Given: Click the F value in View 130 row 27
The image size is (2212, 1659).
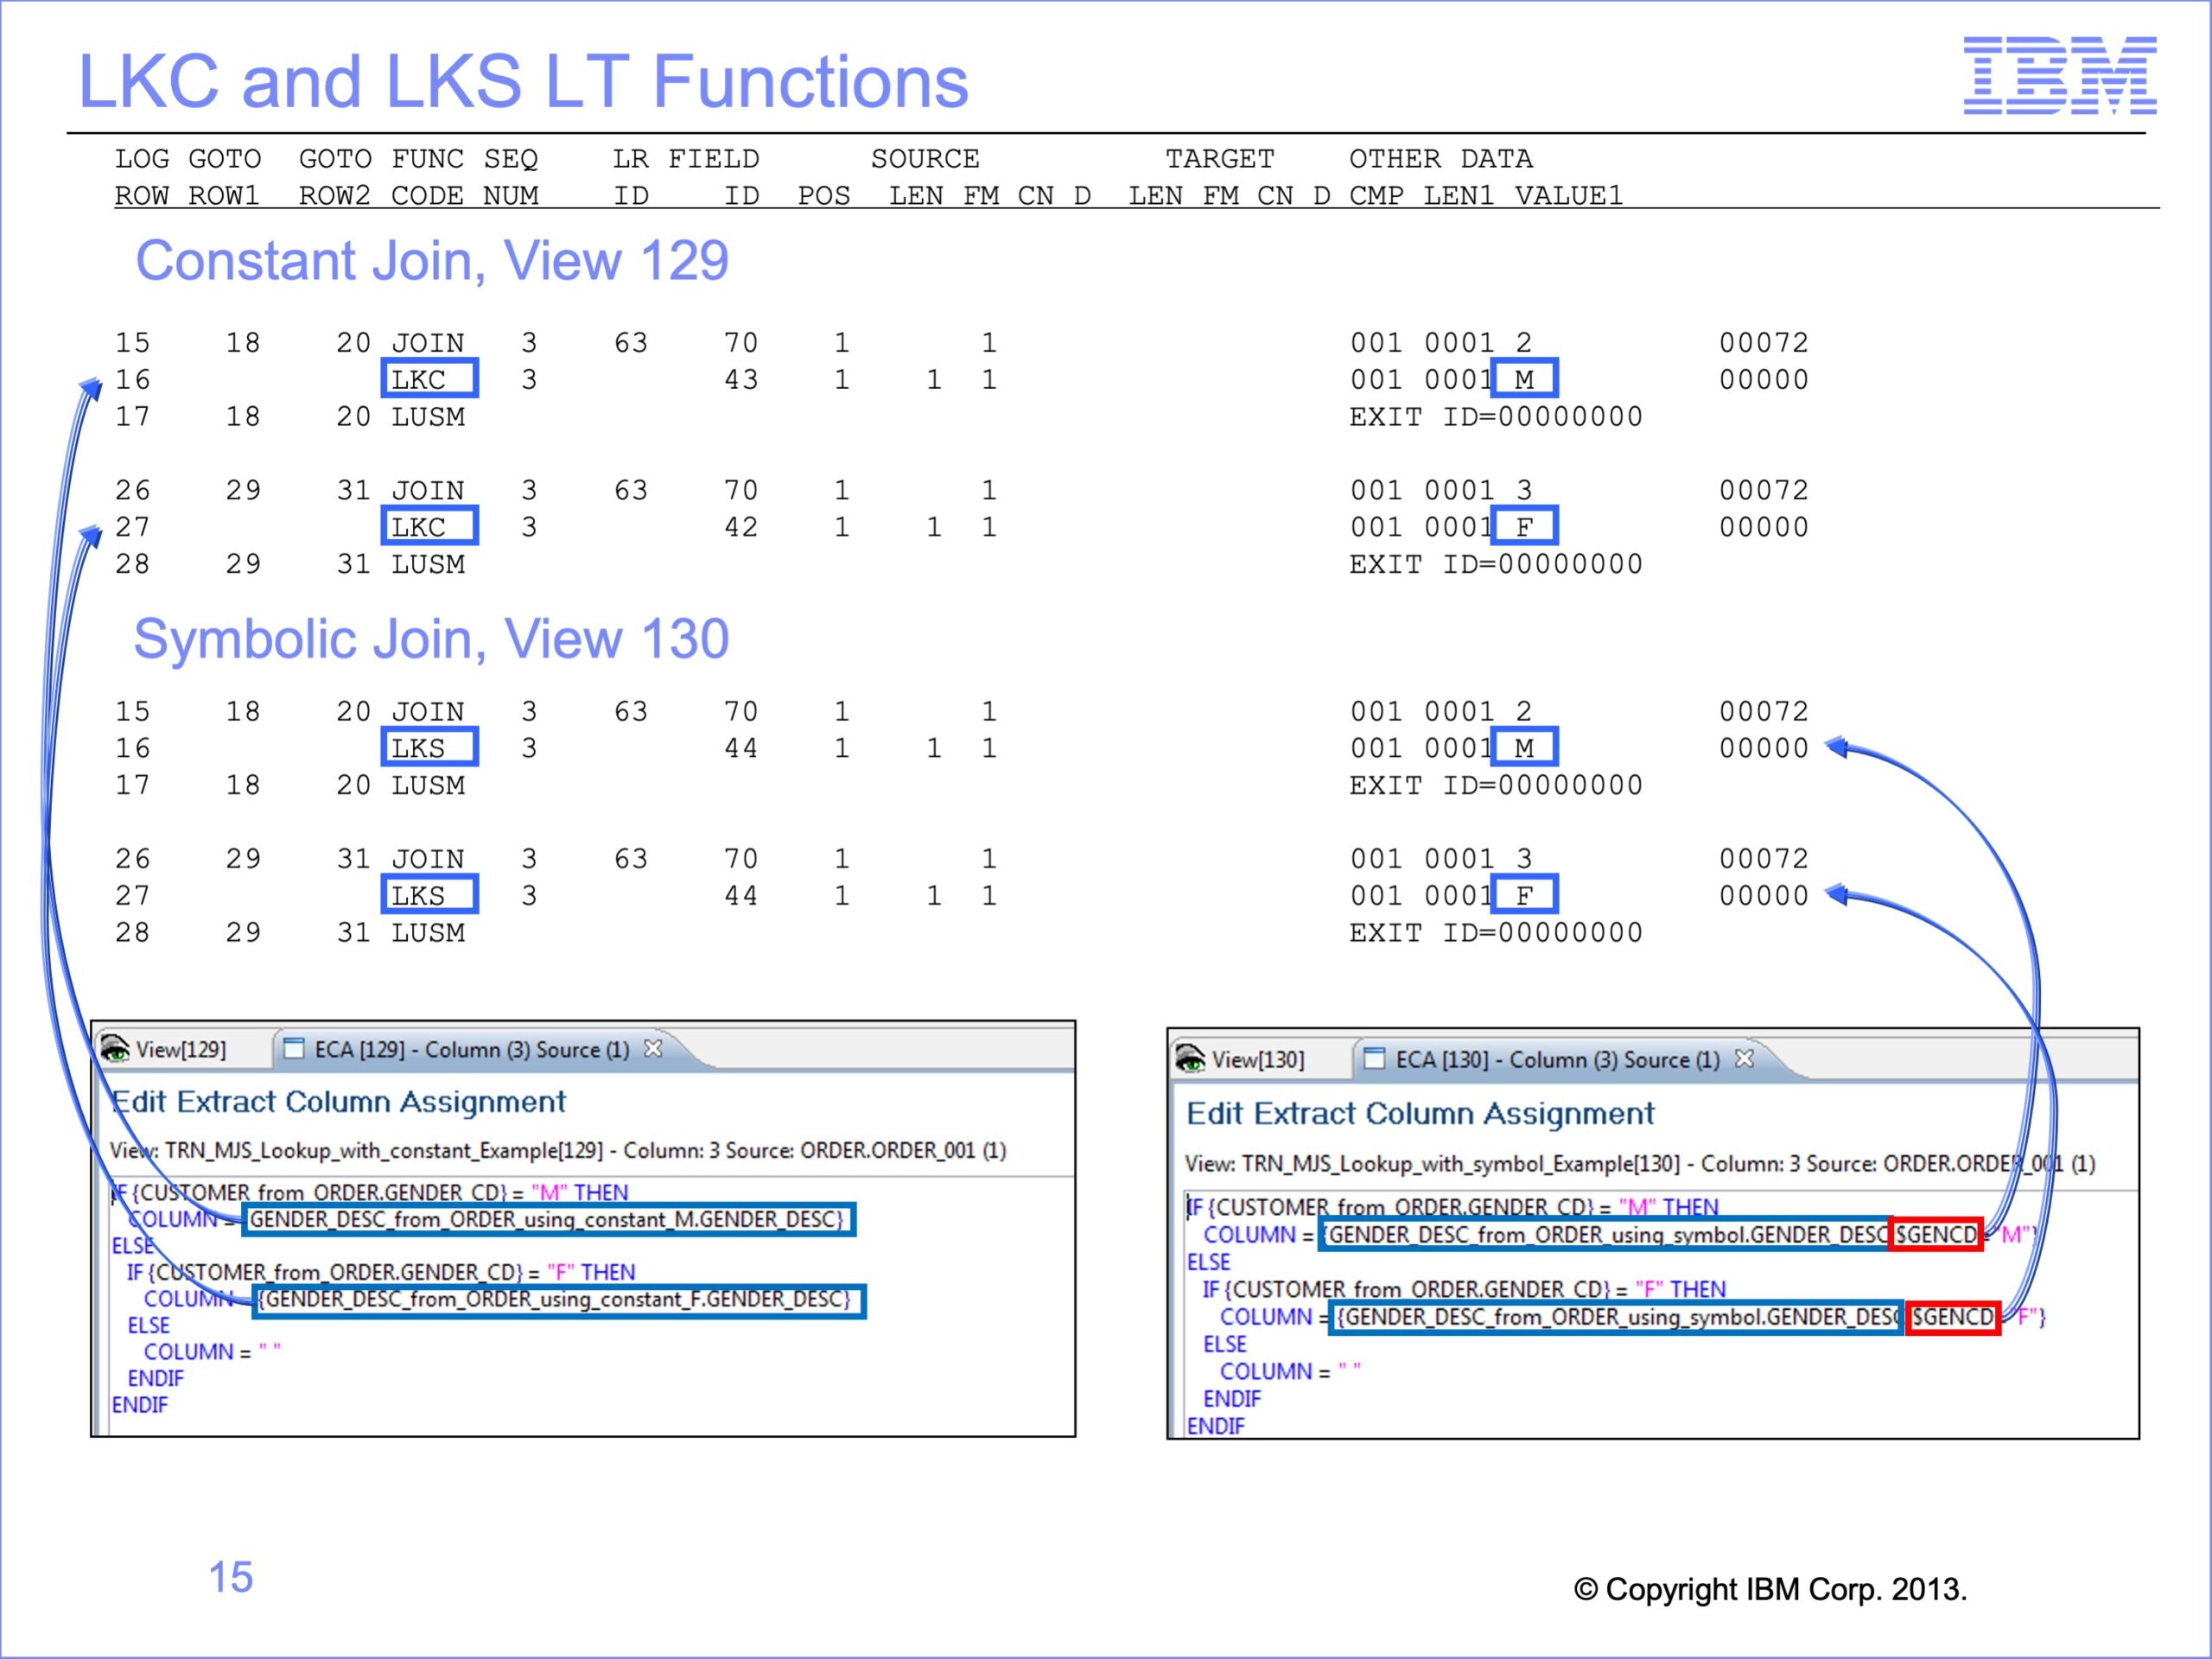Looking at the screenshot, I should pyautogui.click(x=1524, y=894).
